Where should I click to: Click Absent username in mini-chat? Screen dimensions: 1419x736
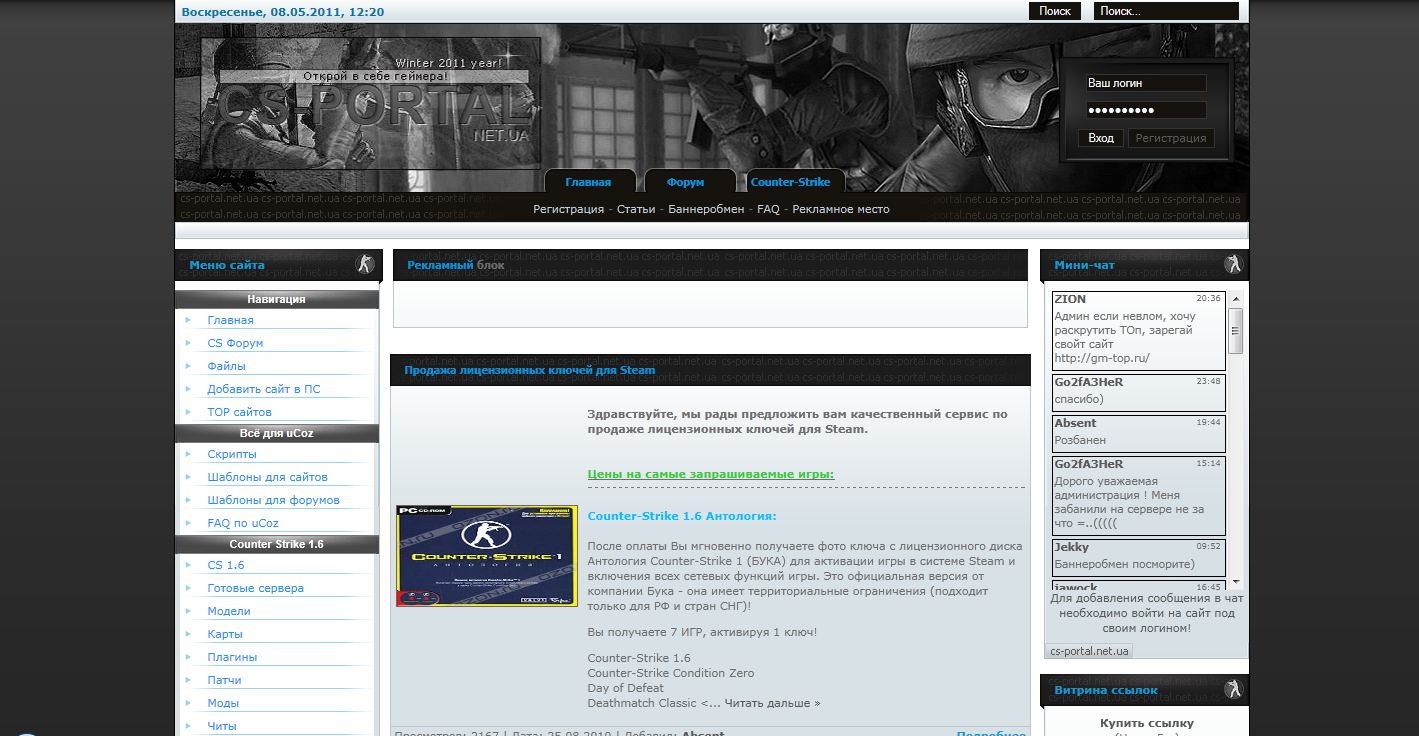[x=1075, y=423]
